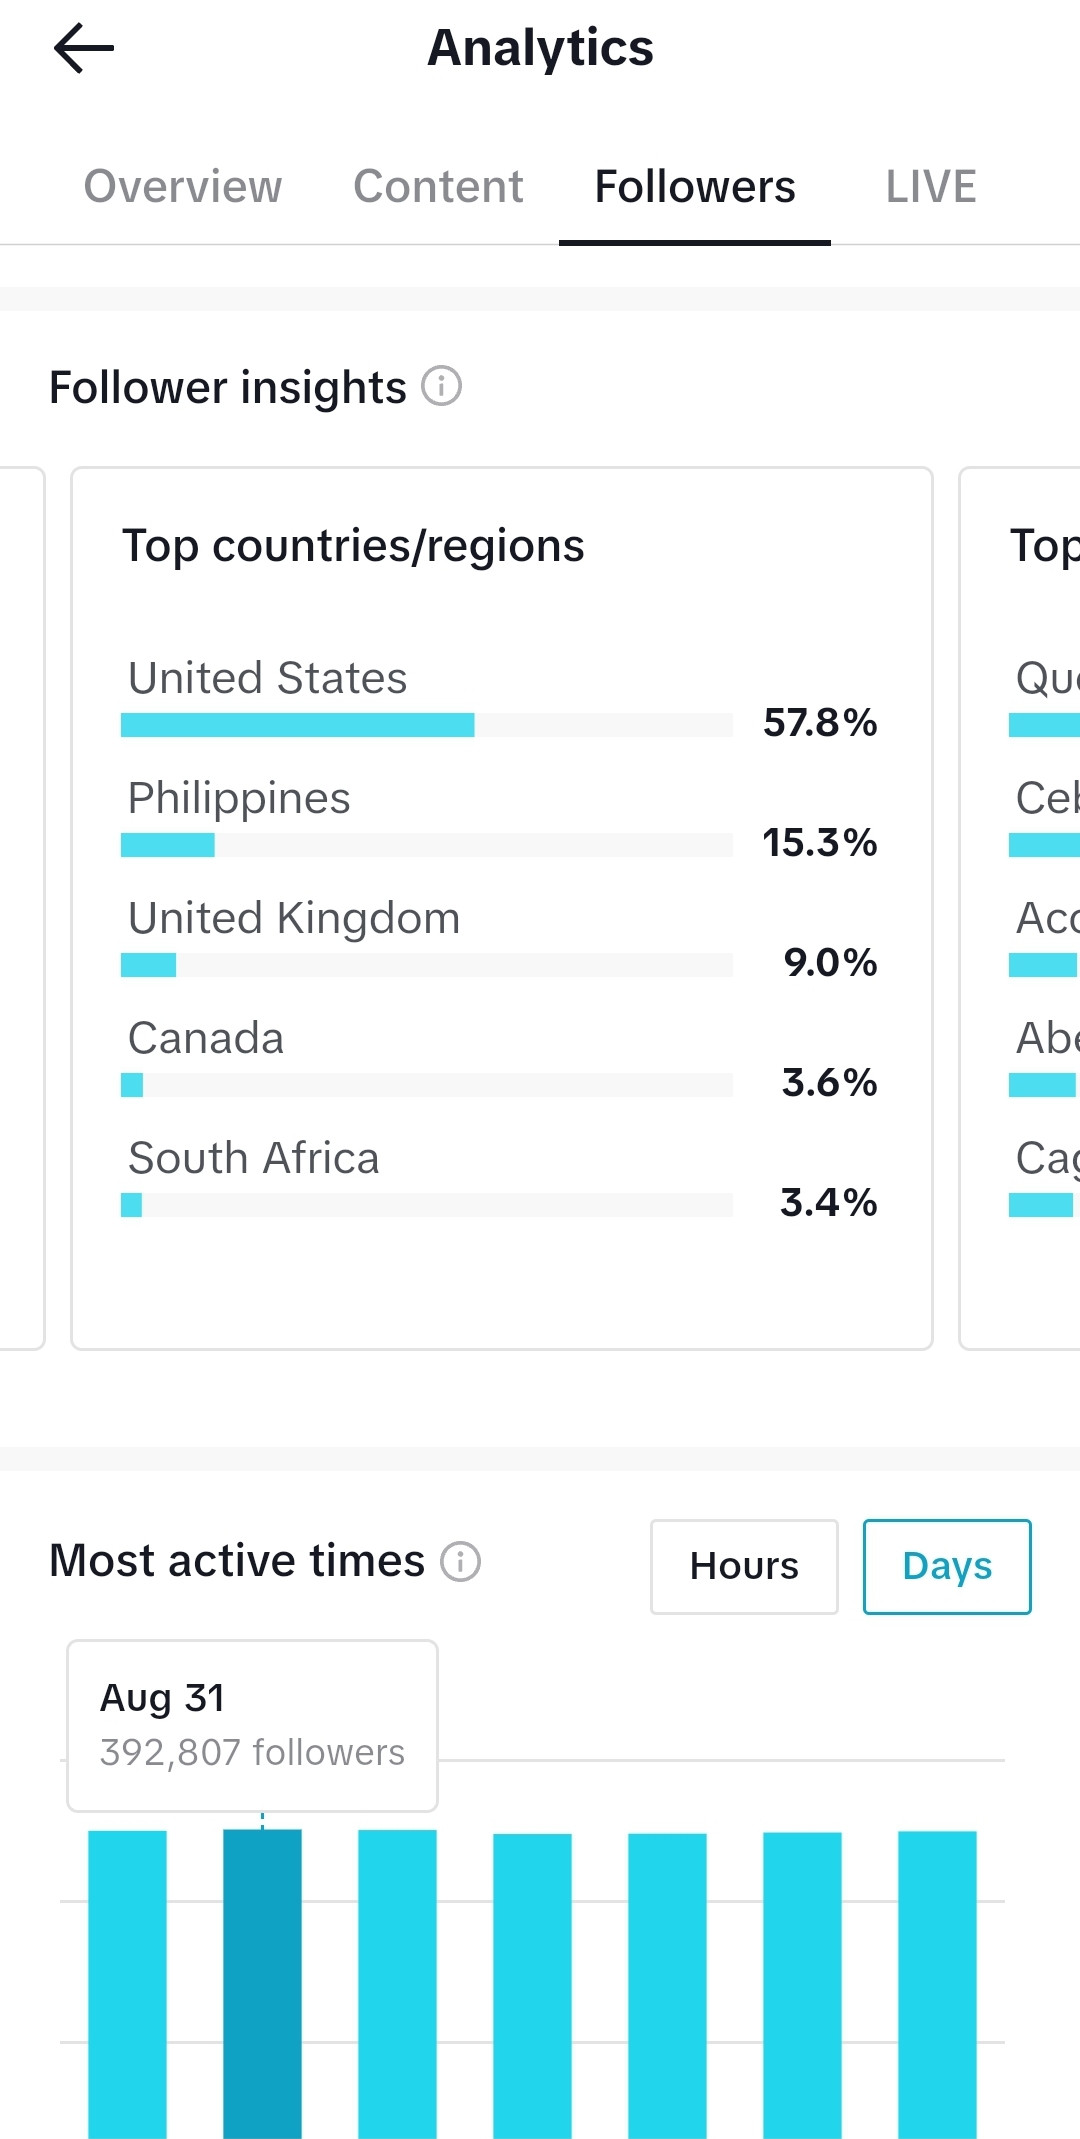Go back using the arrow icon
Screen dimensions: 1080x2139
pos(84,48)
